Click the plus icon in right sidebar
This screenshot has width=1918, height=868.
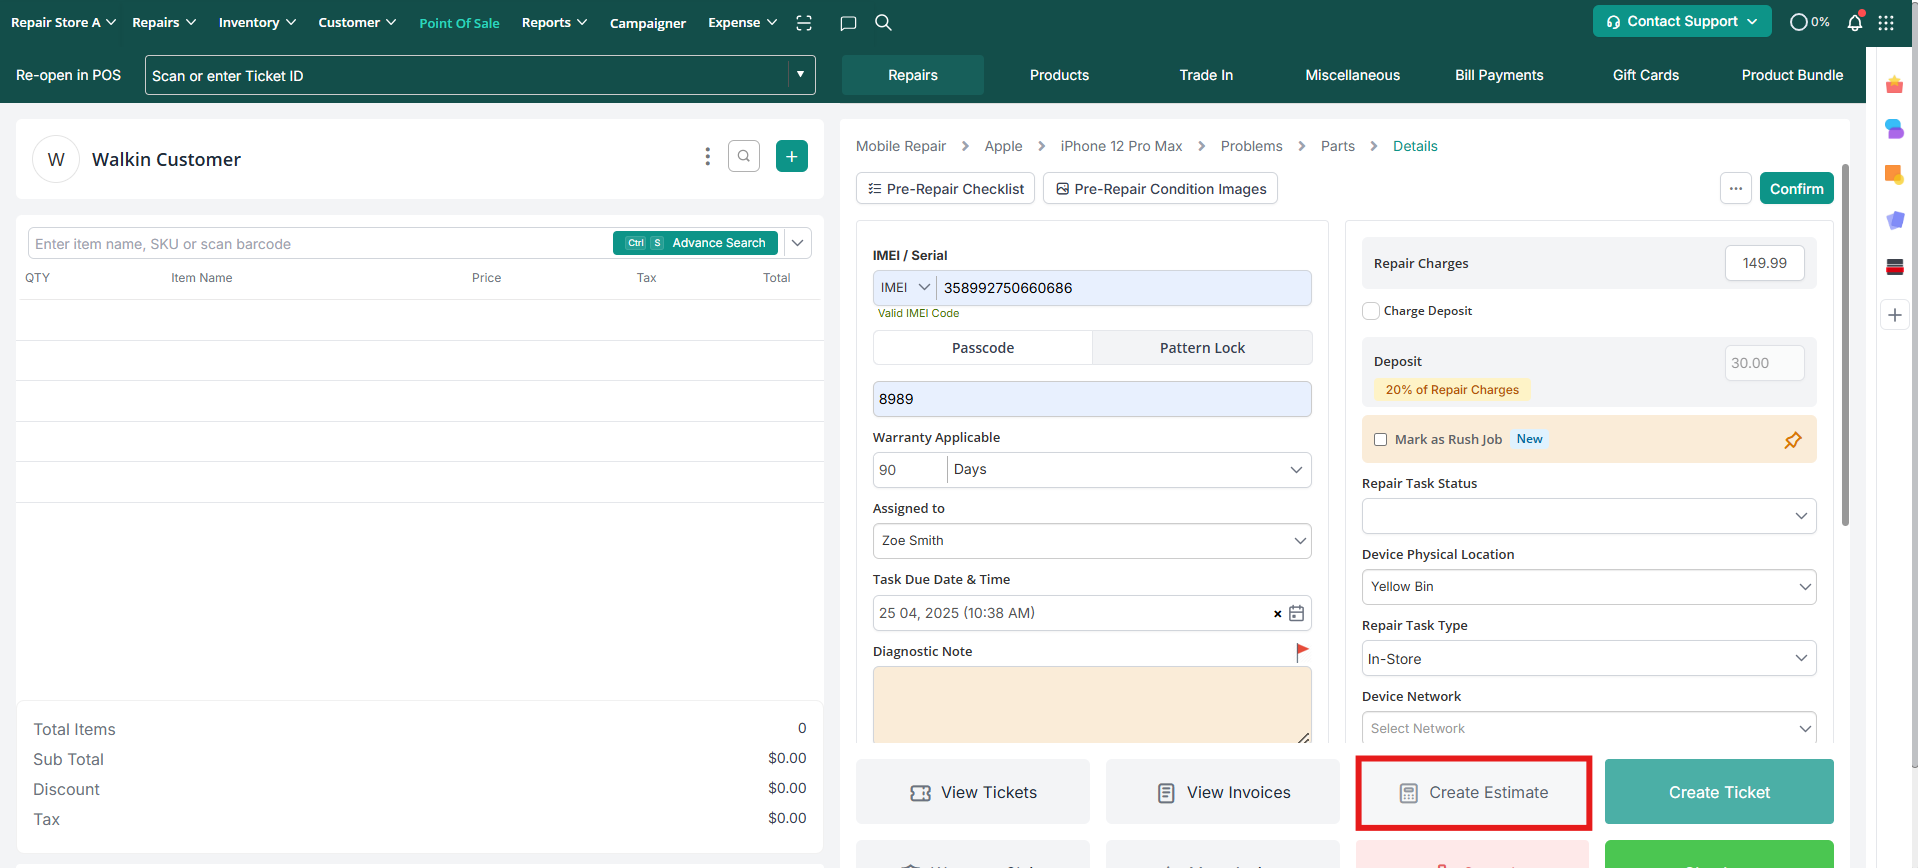1895,315
